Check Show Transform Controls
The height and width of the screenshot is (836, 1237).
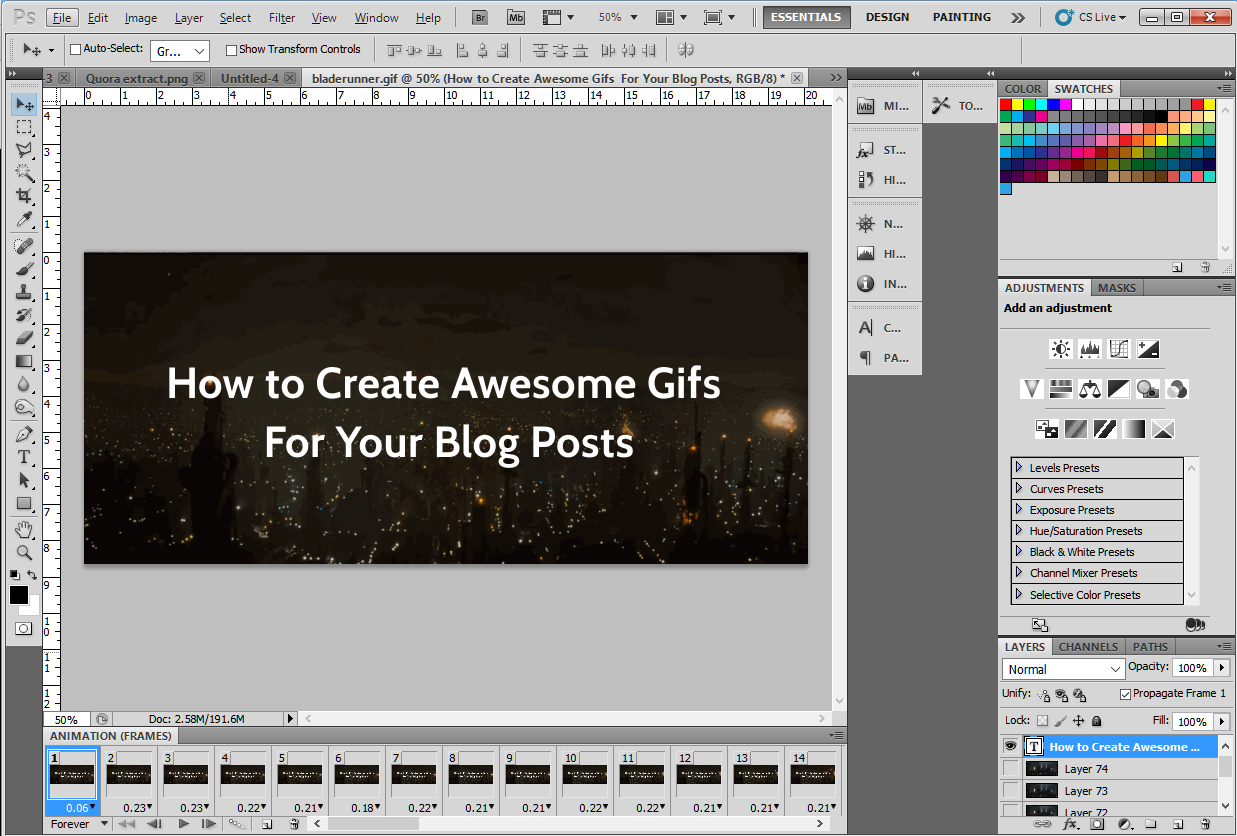pyautogui.click(x=232, y=49)
